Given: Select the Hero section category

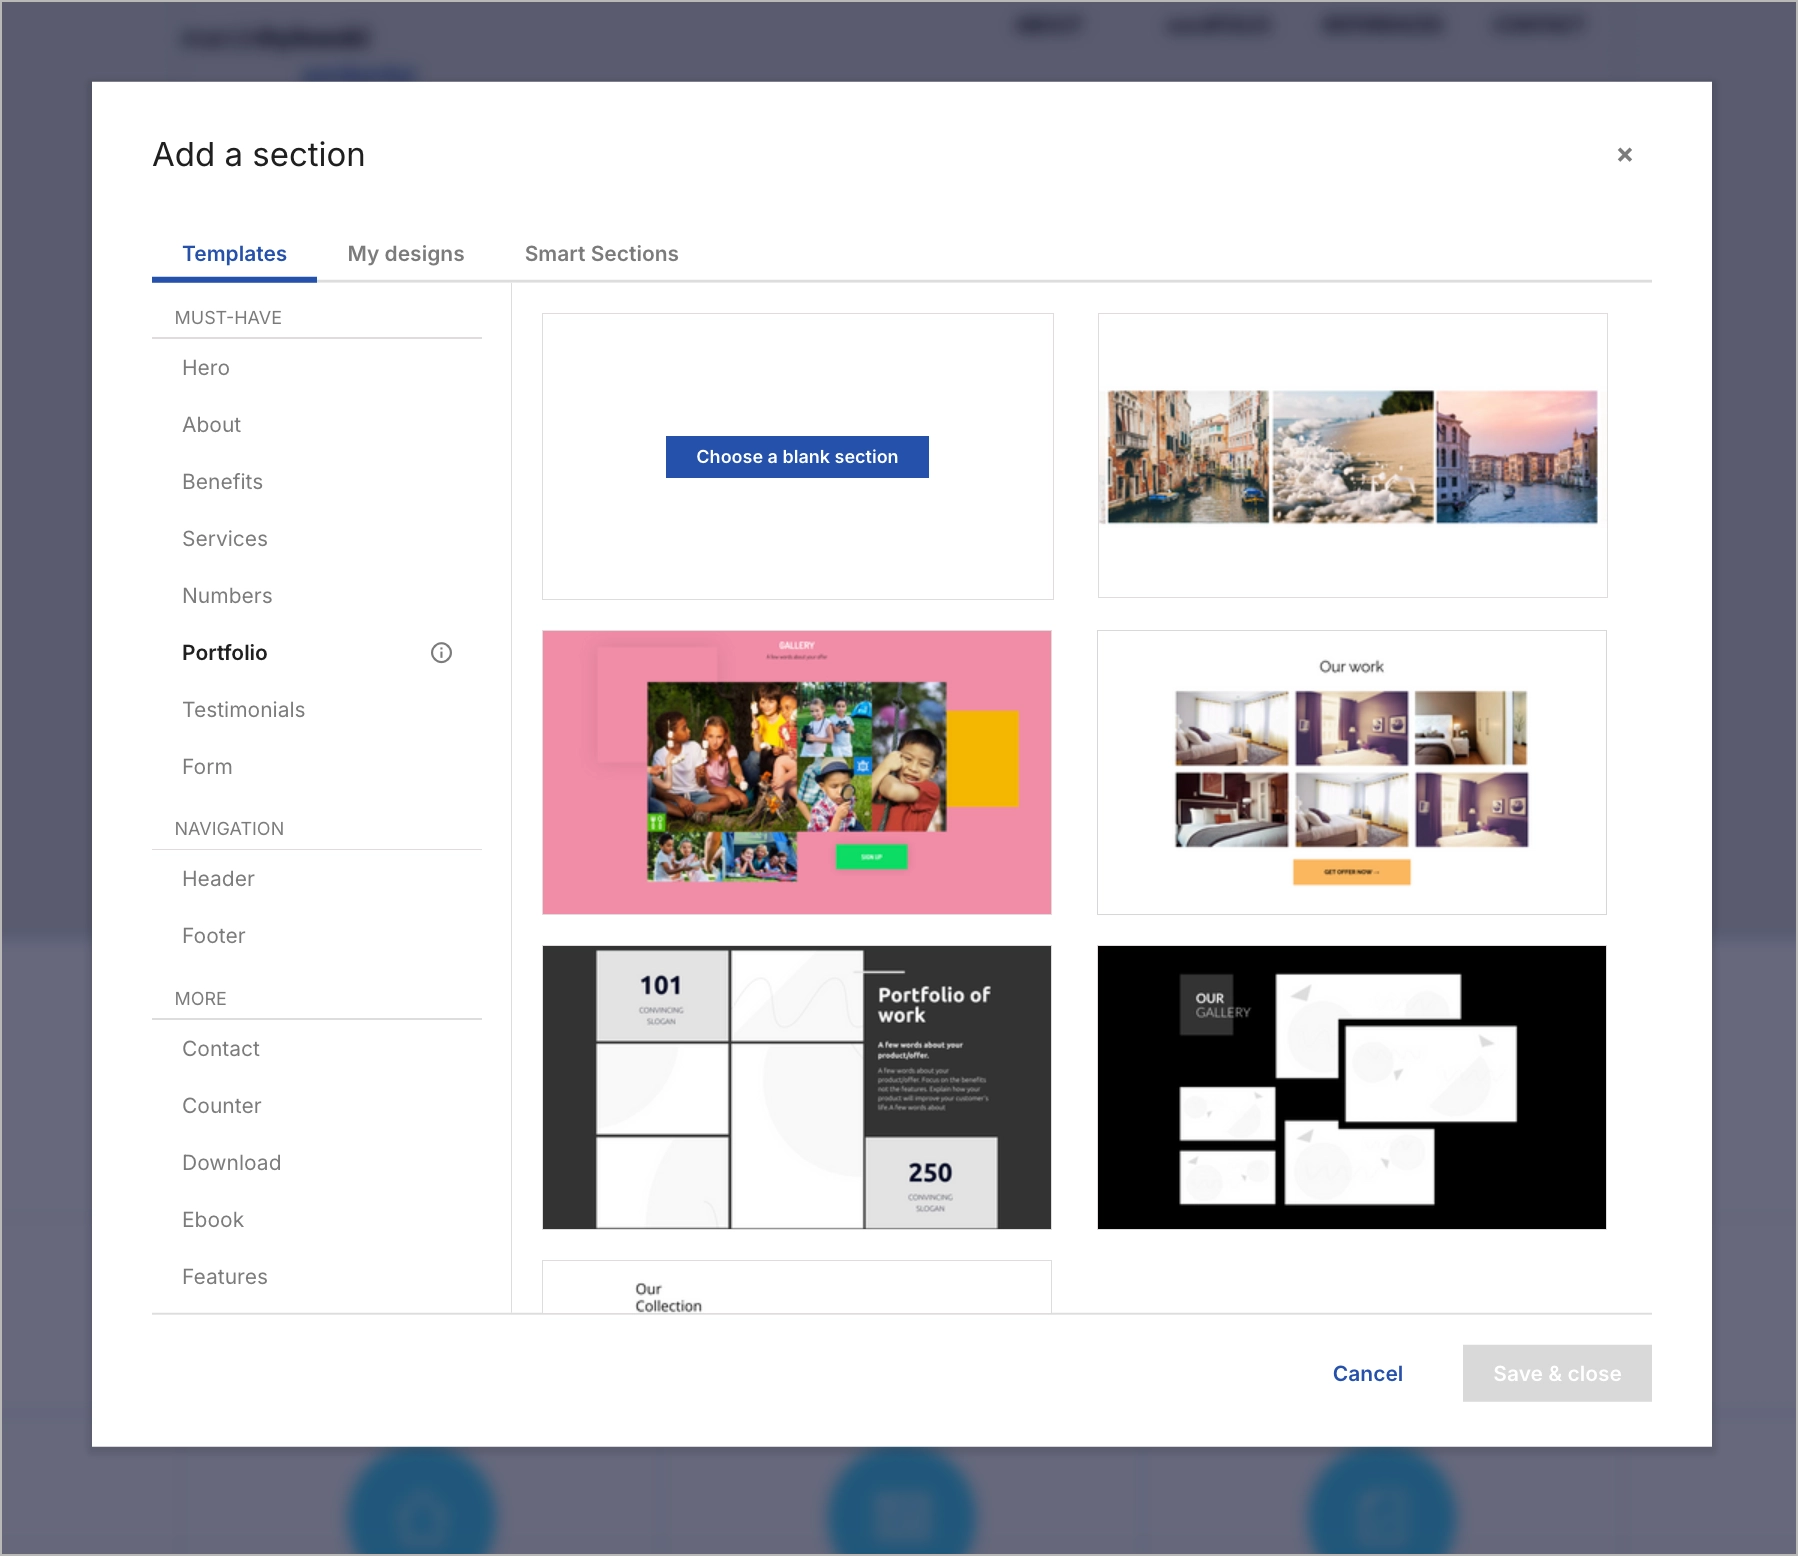Looking at the screenshot, I should tap(206, 367).
